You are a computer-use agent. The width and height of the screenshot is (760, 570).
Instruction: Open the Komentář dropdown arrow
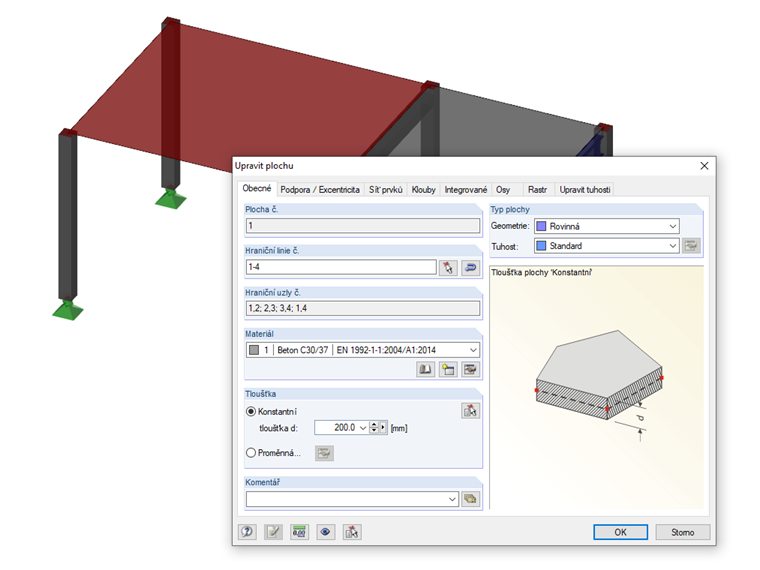[452, 499]
